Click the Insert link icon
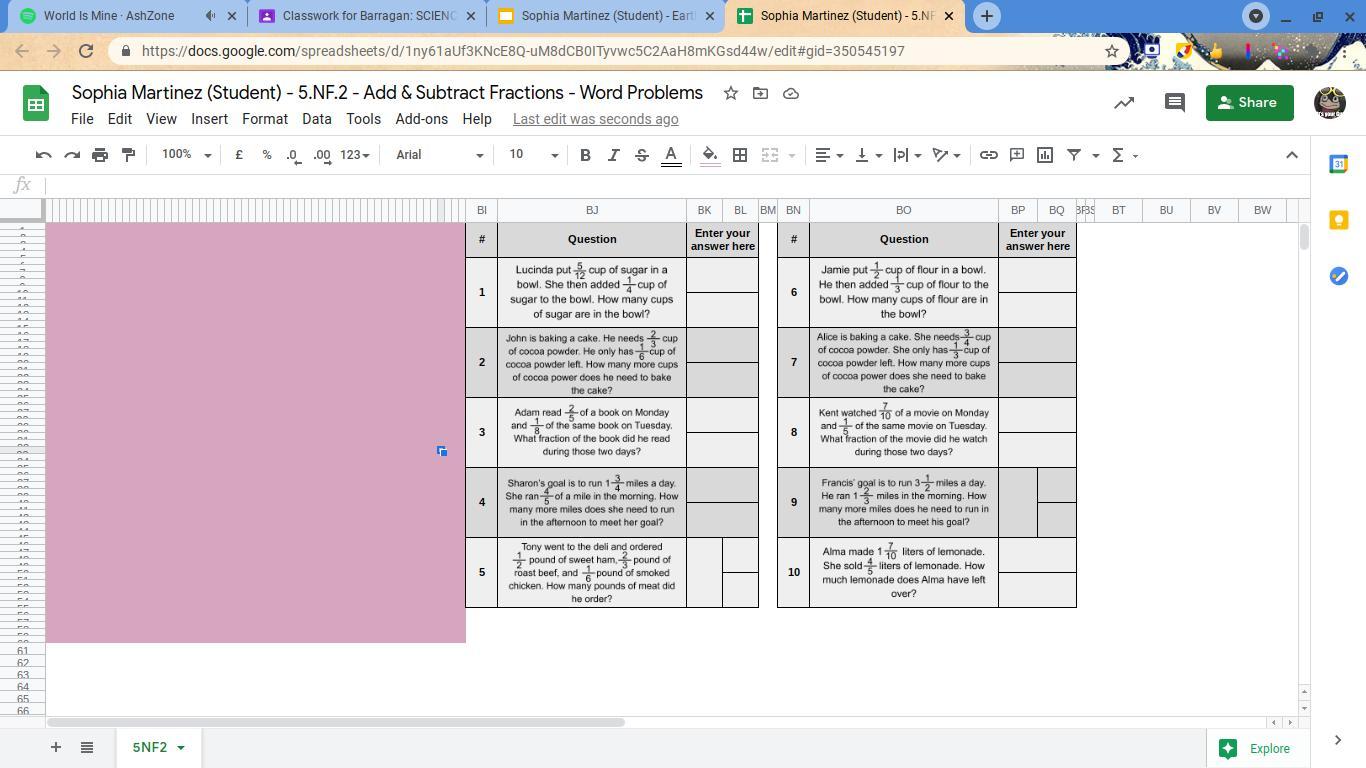The width and height of the screenshot is (1366, 768). 988,155
